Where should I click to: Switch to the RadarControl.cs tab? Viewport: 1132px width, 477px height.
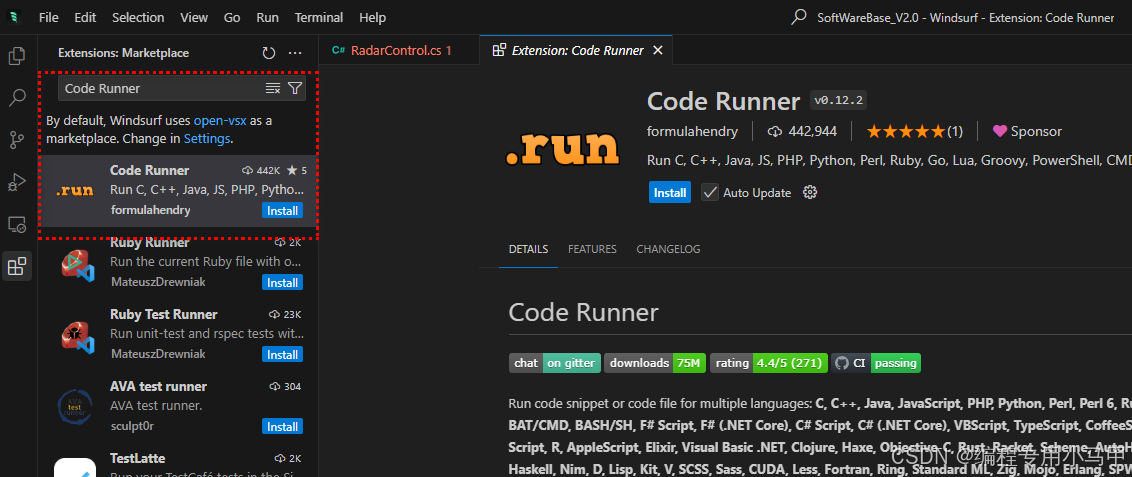point(399,51)
